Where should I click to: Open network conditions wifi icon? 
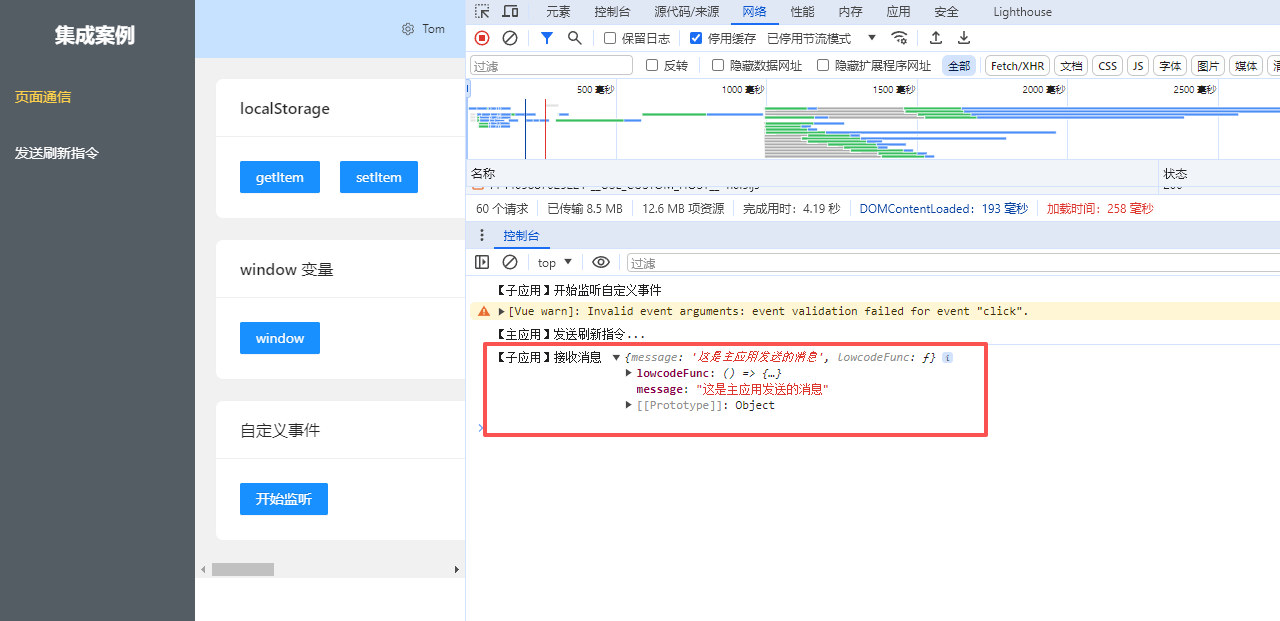coord(900,38)
